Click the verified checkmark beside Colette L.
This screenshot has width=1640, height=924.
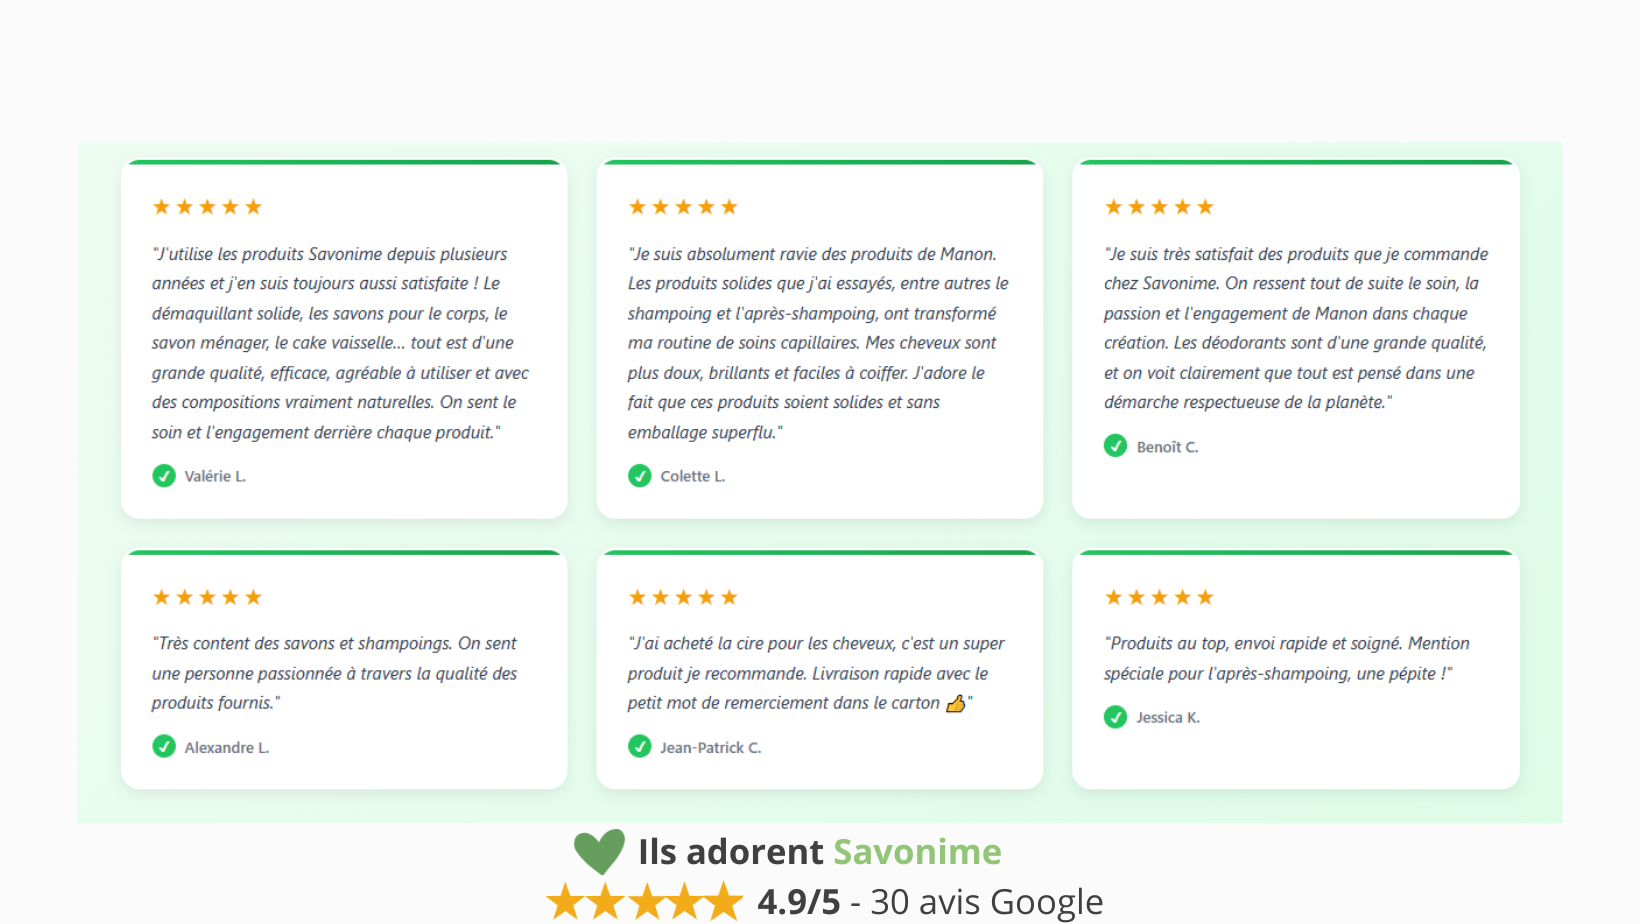[640, 476]
